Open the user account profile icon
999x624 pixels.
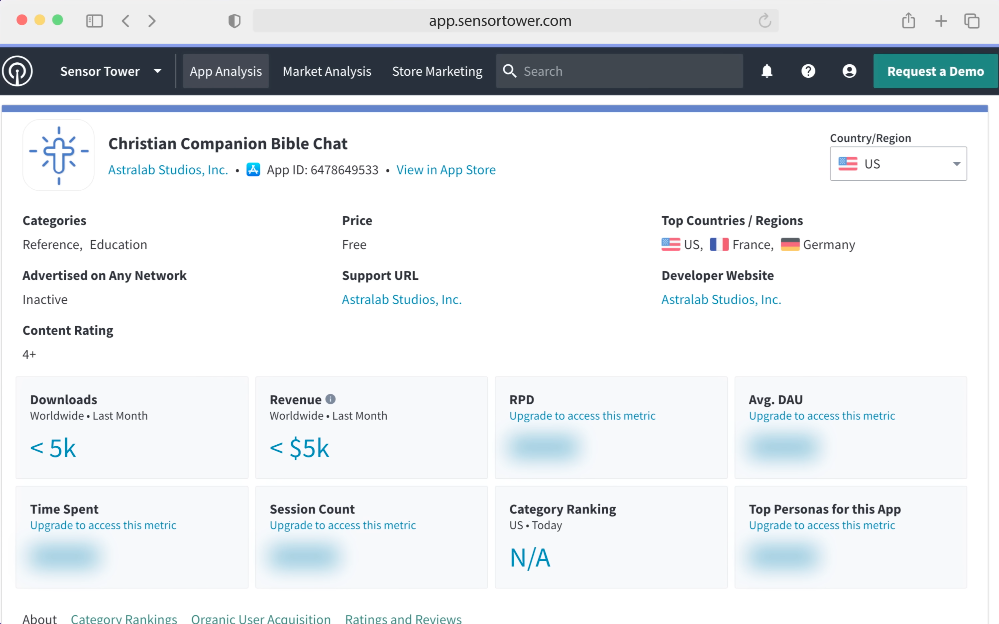tap(849, 71)
